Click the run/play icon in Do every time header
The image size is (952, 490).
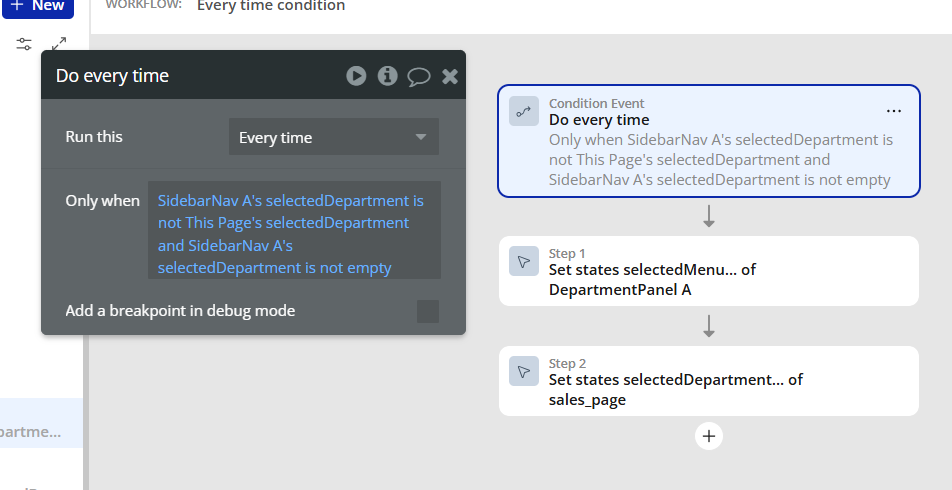pyautogui.click(x=356, y=76)
